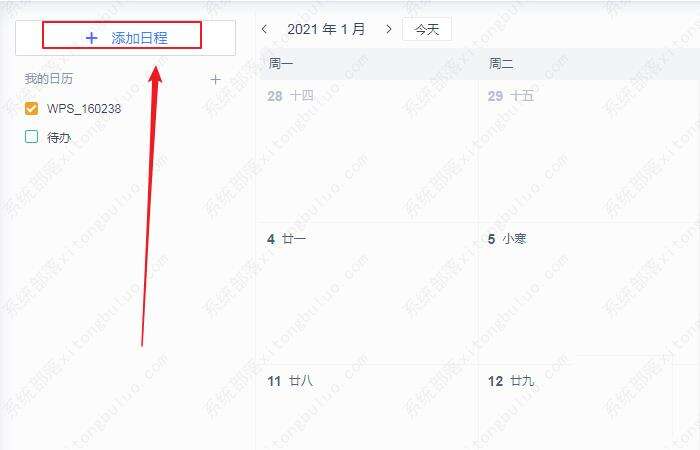Select January 4 廿一 day cell

[x=367, y=293]
